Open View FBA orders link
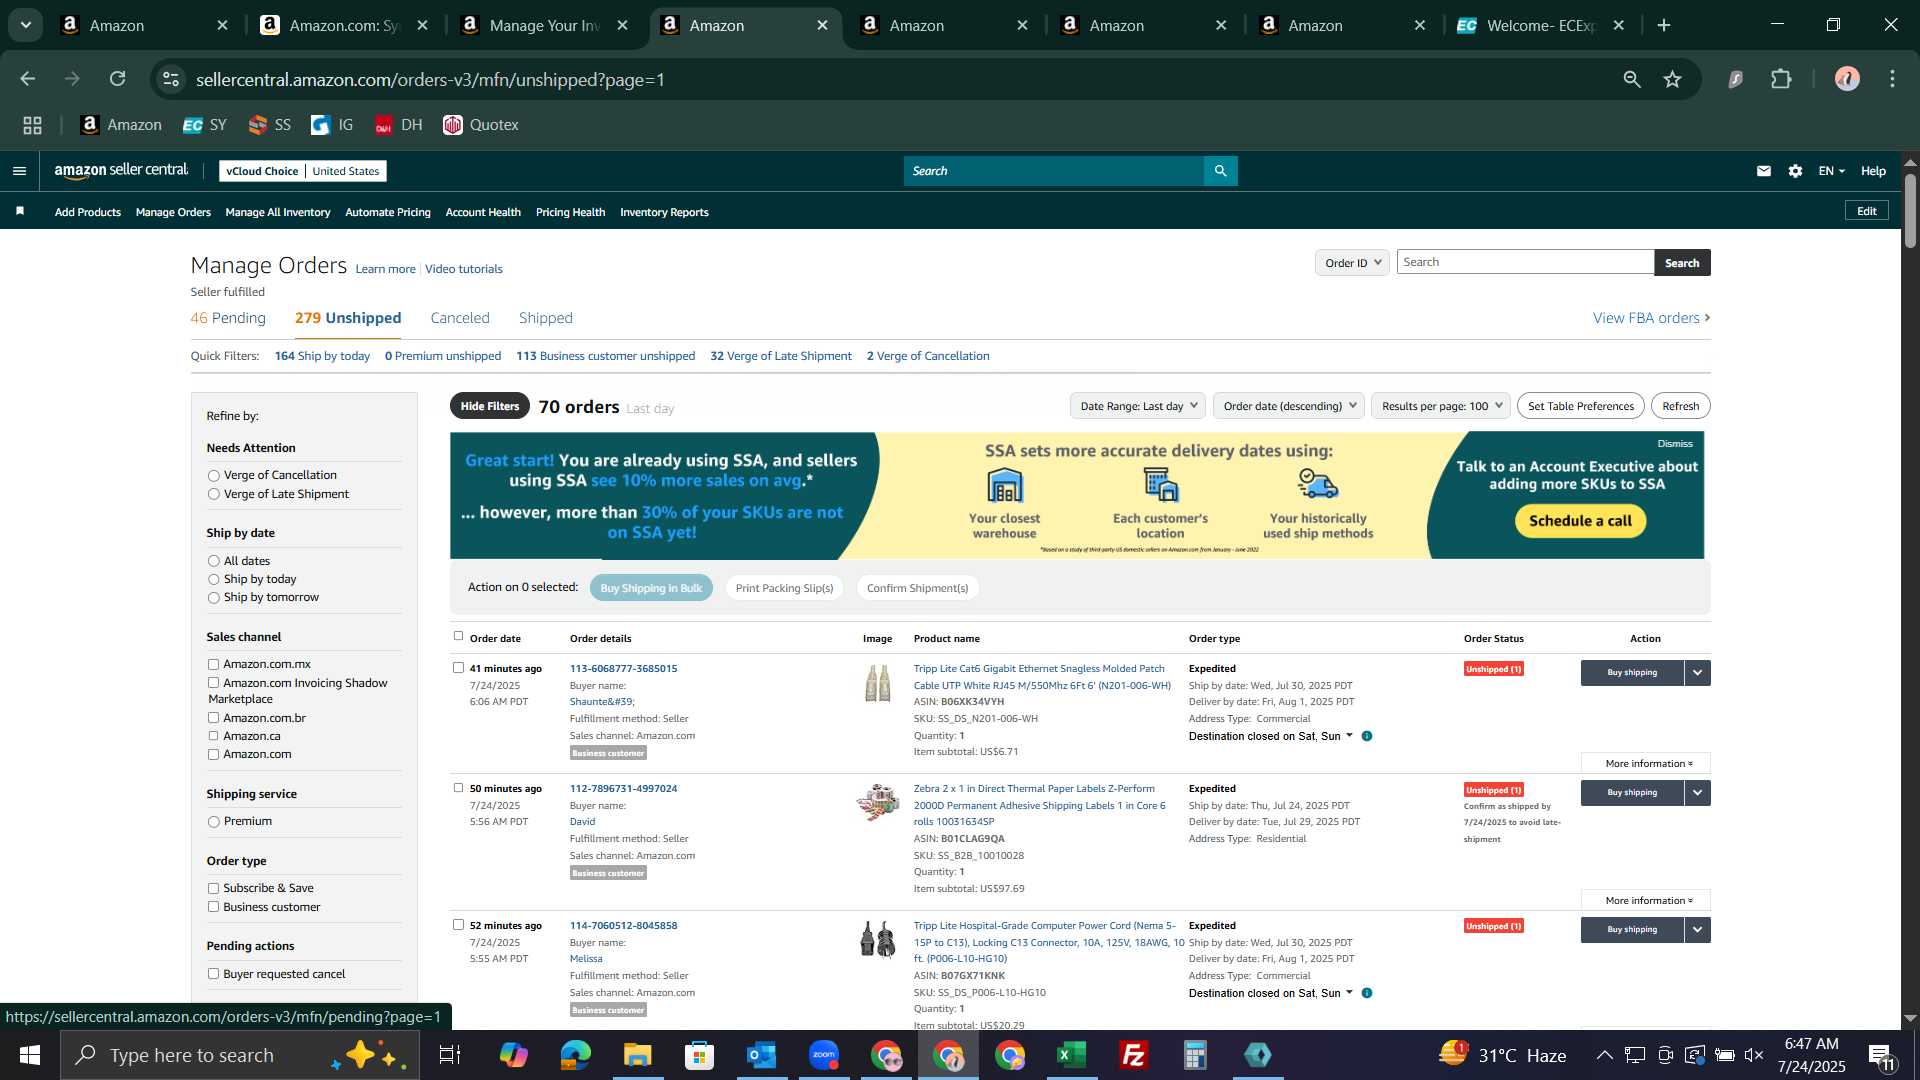 pos(1651,318)
